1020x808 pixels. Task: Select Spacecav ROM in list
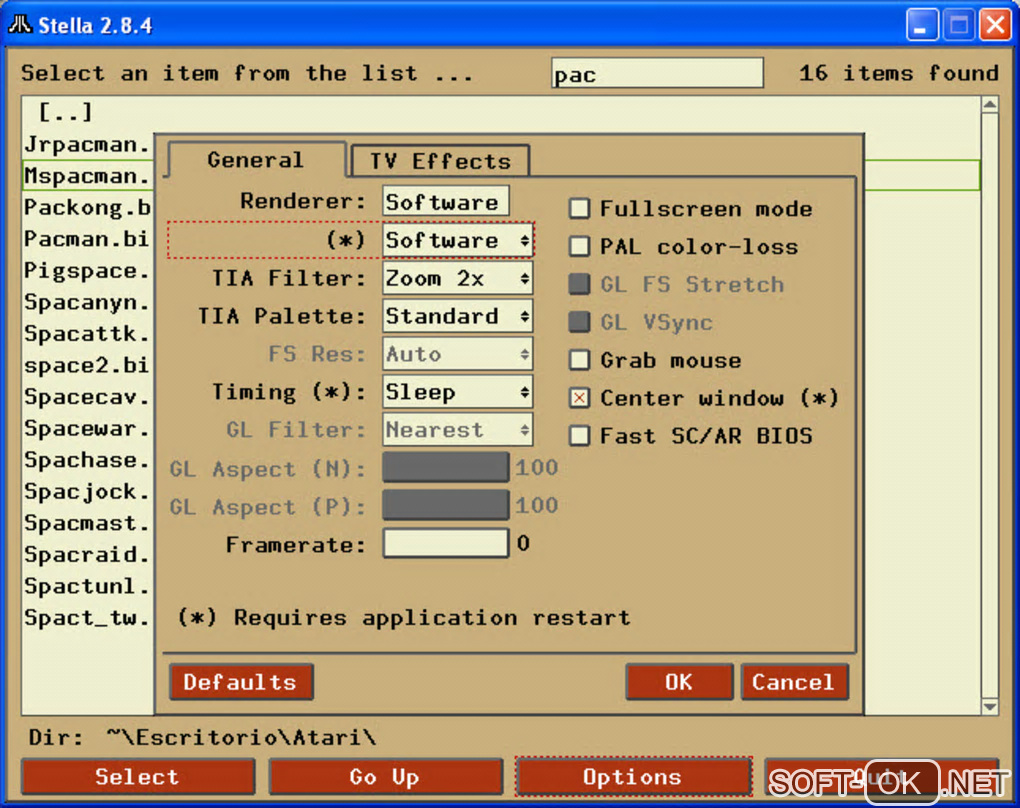tap(87, 397)
